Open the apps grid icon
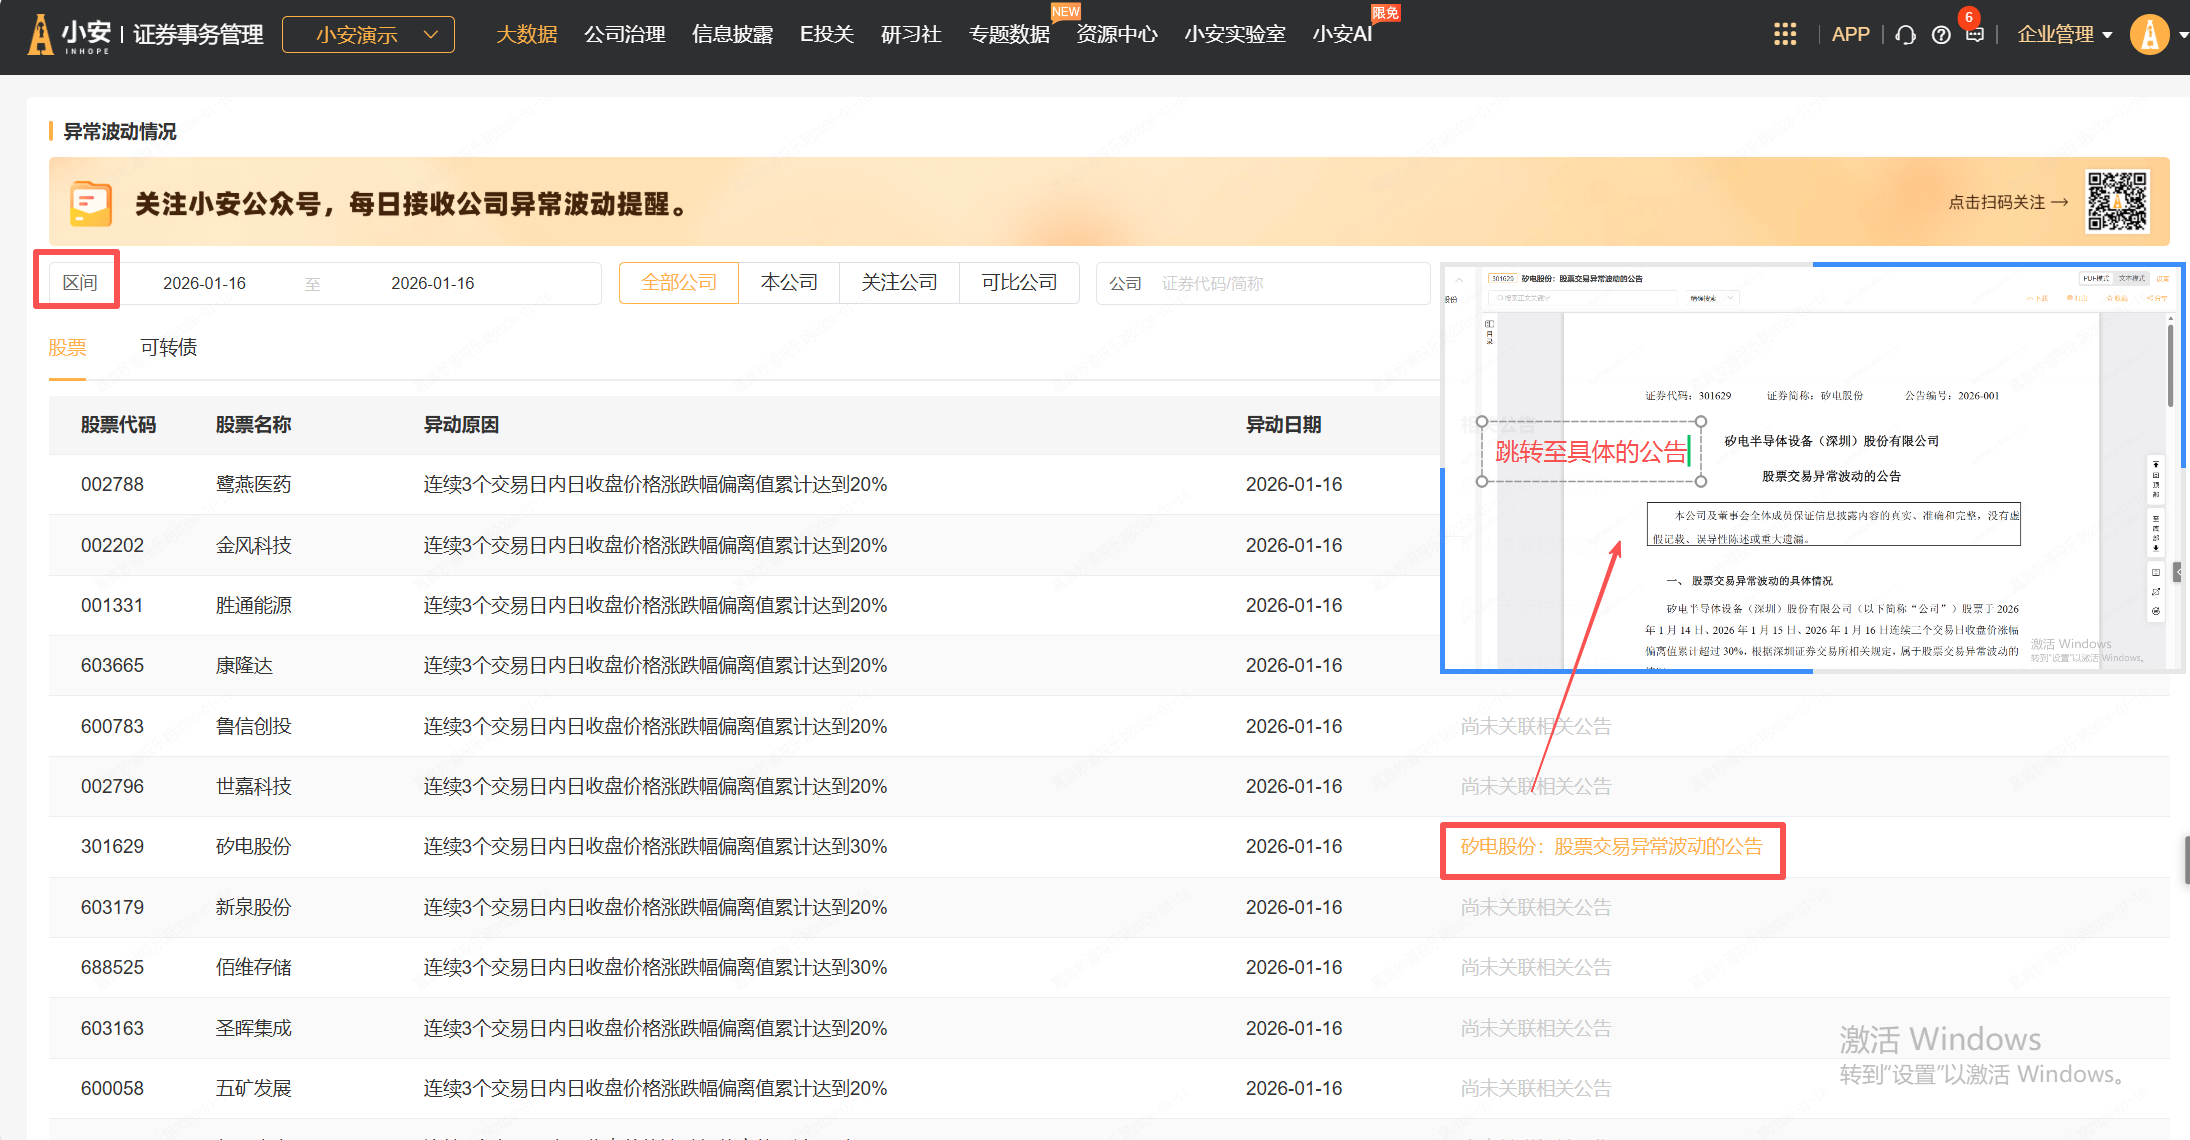This screenshot has width=2190, height=1140. 1785,35
